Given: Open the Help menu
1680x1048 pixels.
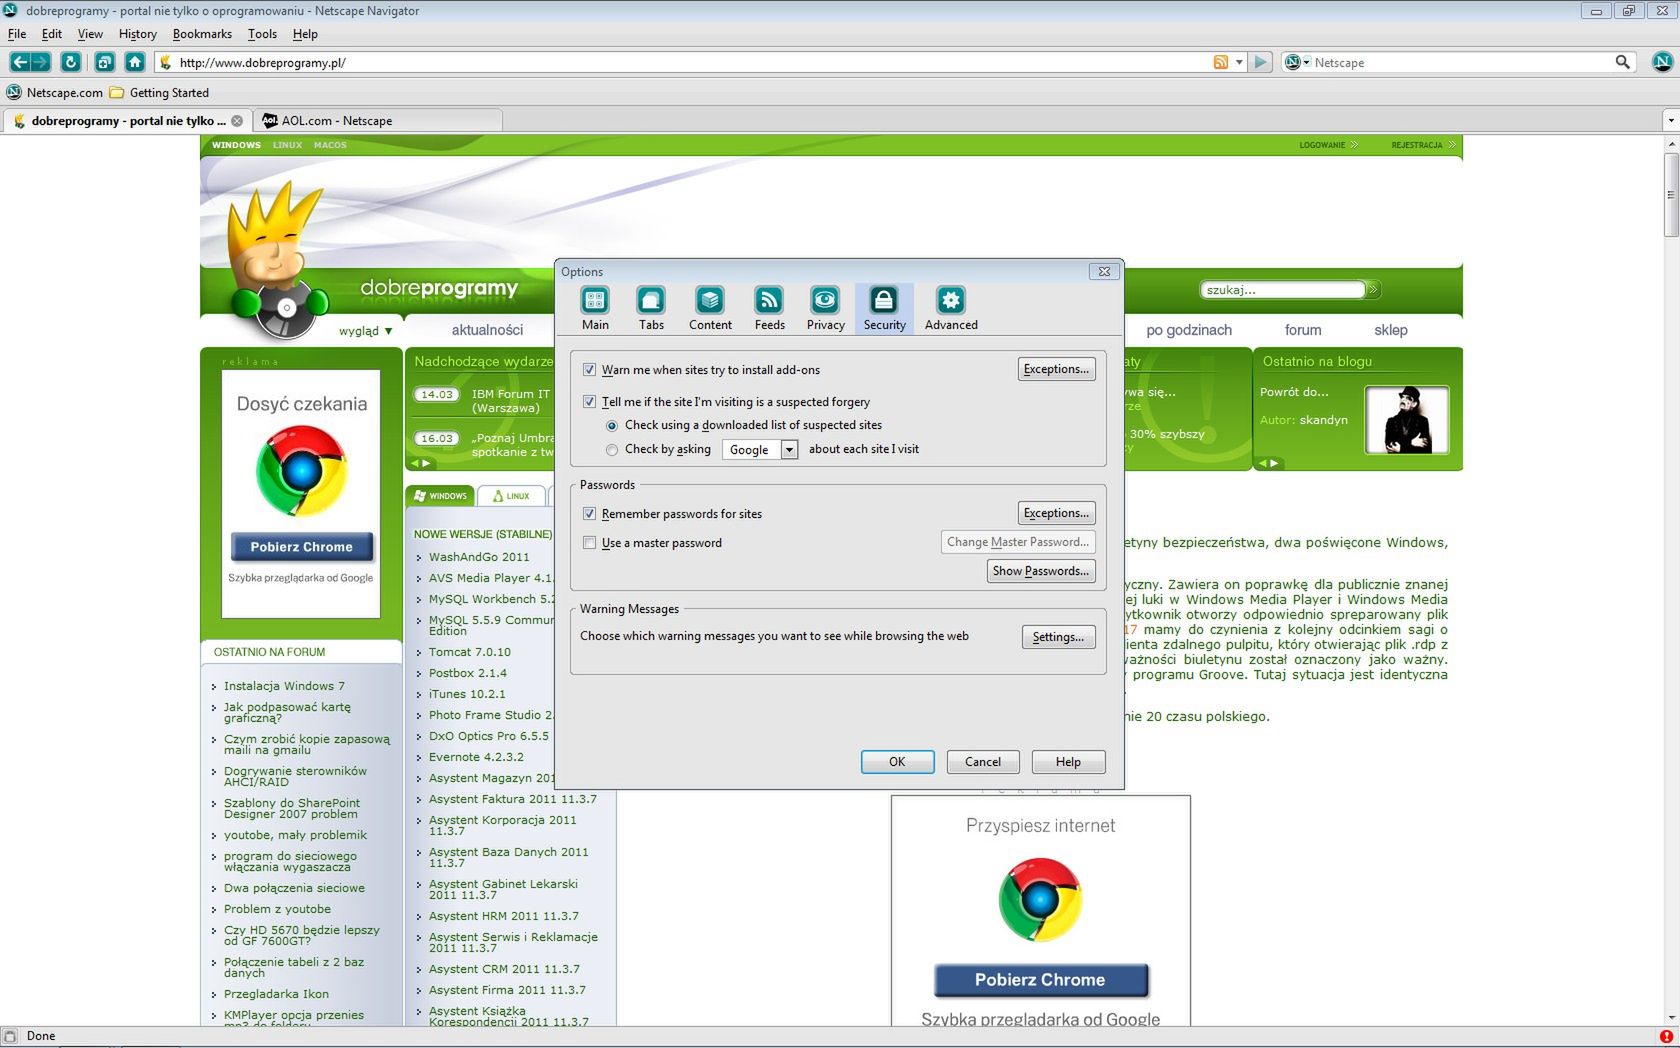Looking at the screenshot, I should point(305,34).
